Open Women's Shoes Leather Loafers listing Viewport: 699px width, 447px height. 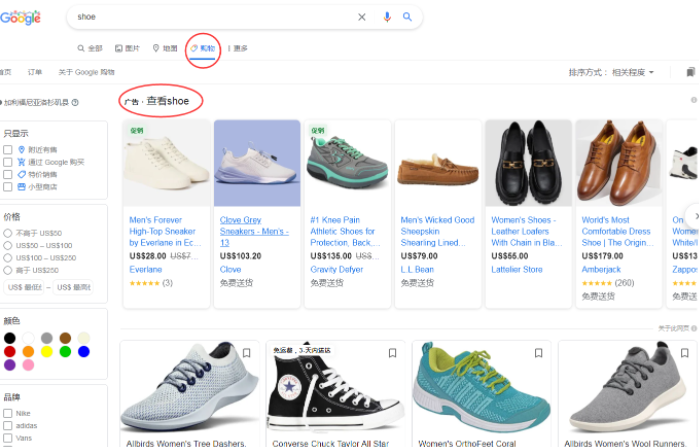(x=526, y=231)
